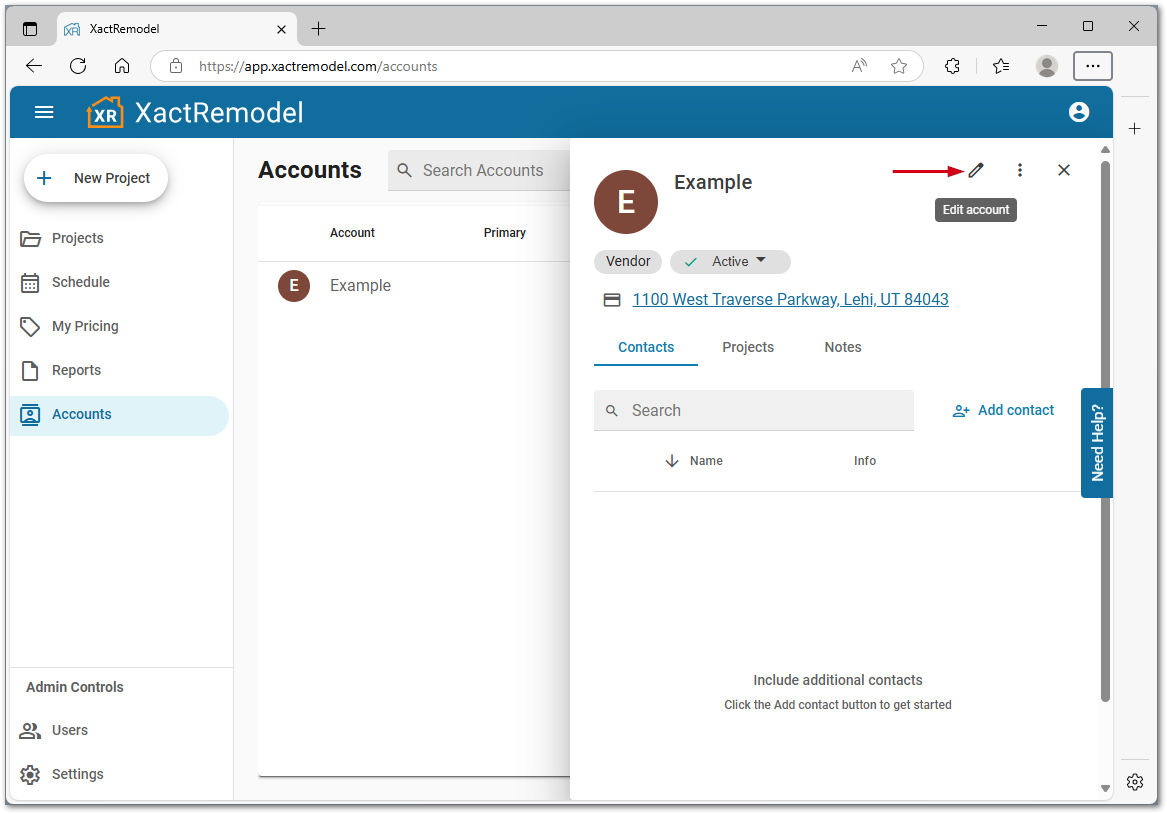Select the XactRemodel browser tab

177,29
